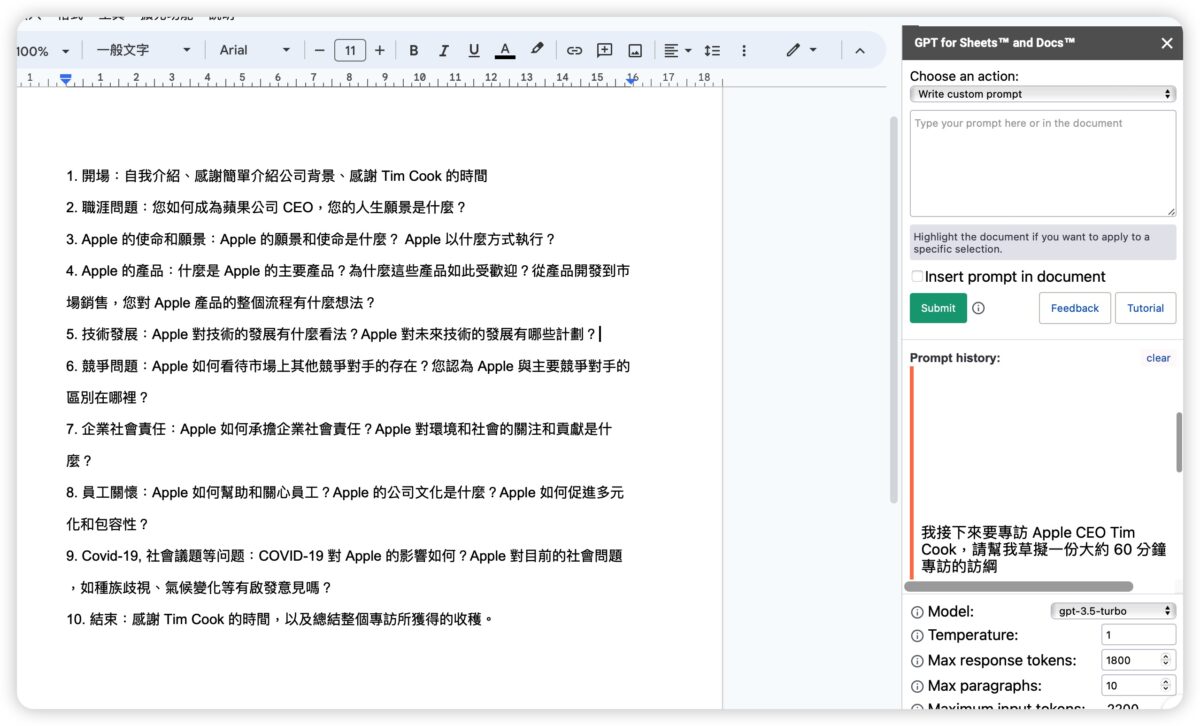Click the line starting with 4. Apple 的產品
Screen dimensions: 1200x726
[348, 271]
